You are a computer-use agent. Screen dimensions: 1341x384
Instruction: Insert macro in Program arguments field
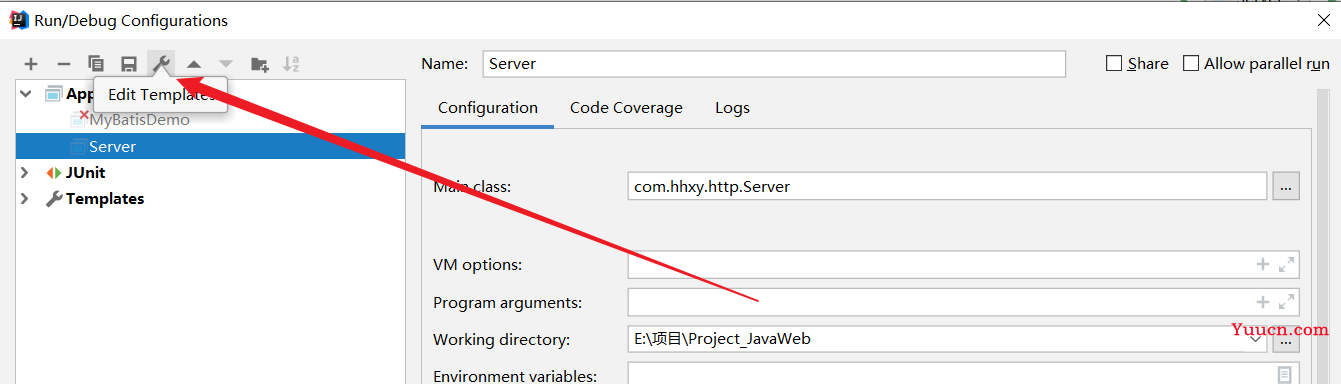[1263, 302]
